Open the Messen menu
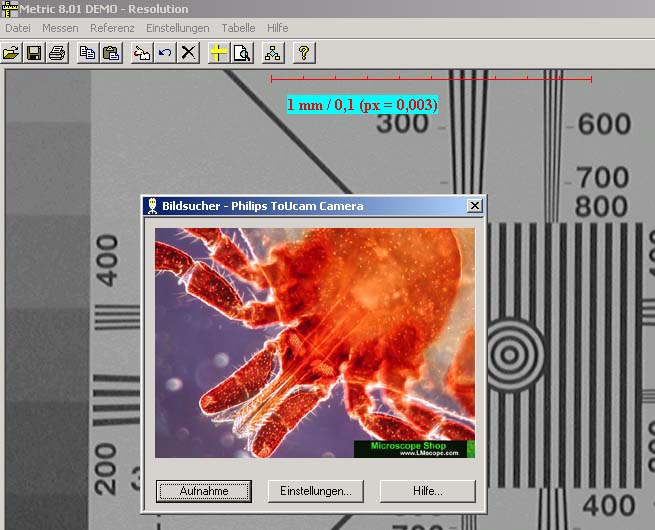This screenshot has height=530, width=655. click(60, 28)
